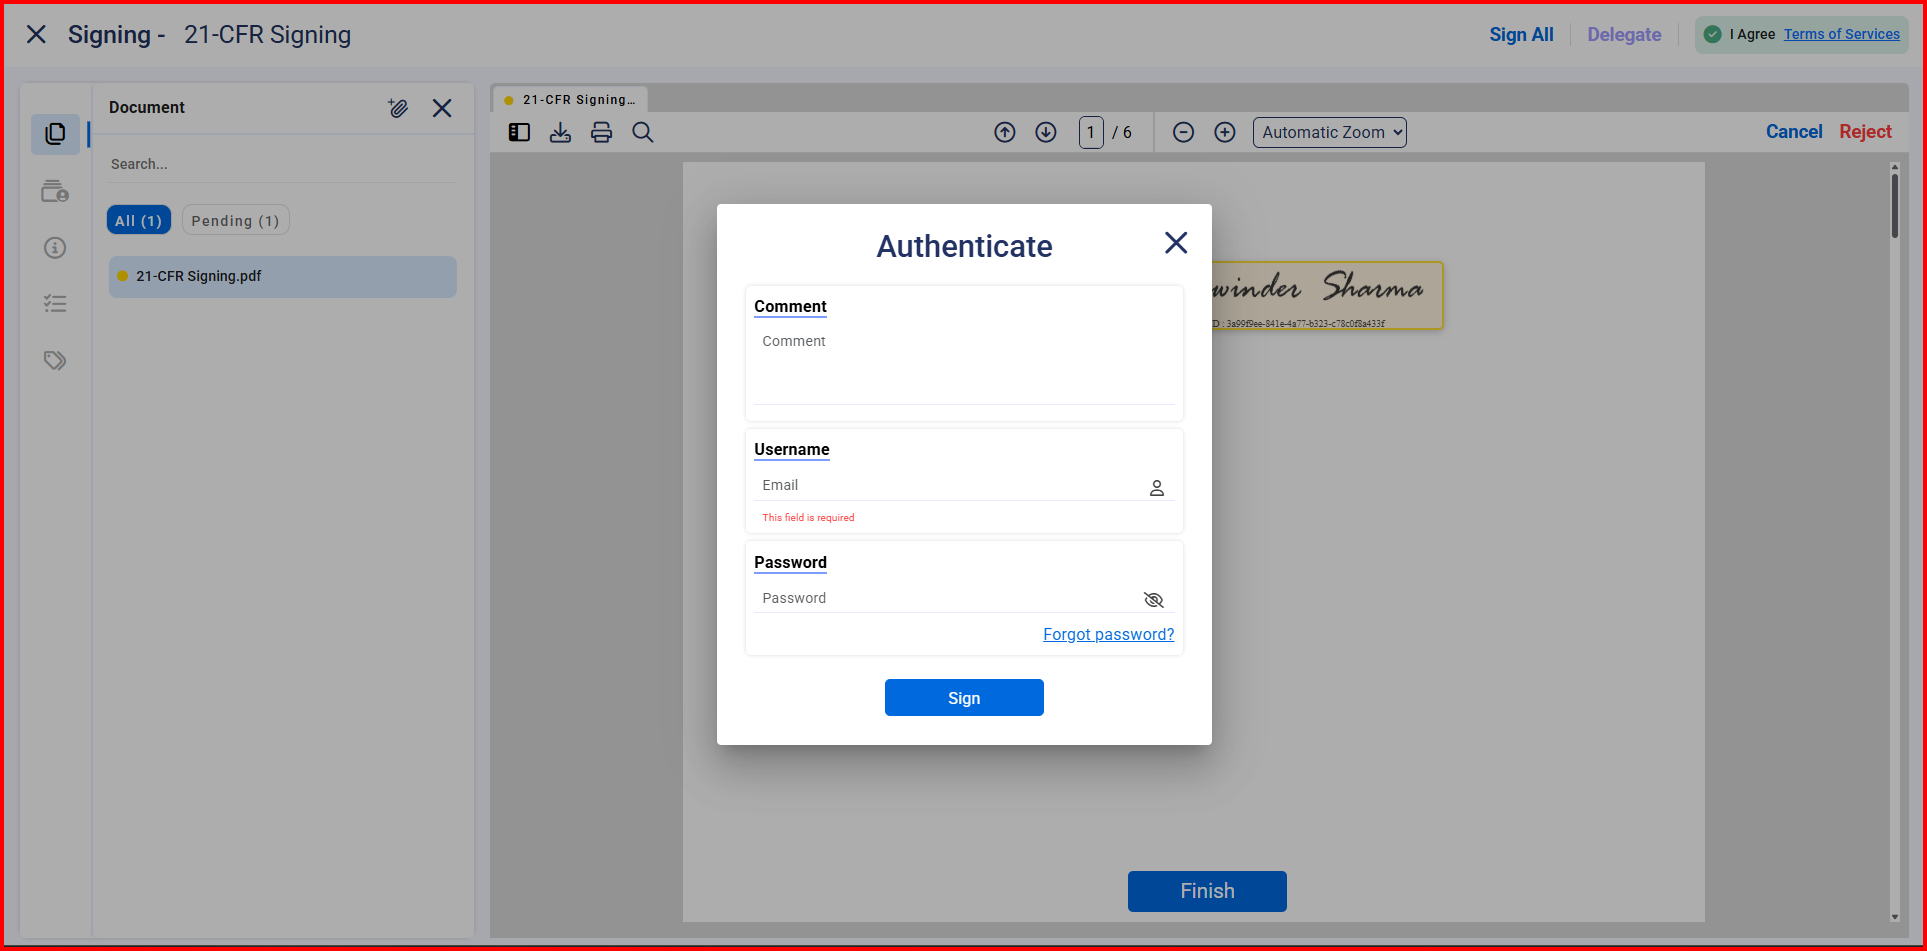Switch to the 21-CFR Signing document tab
This screenshot has height=951, width=1927.
(x=571, y=100)
